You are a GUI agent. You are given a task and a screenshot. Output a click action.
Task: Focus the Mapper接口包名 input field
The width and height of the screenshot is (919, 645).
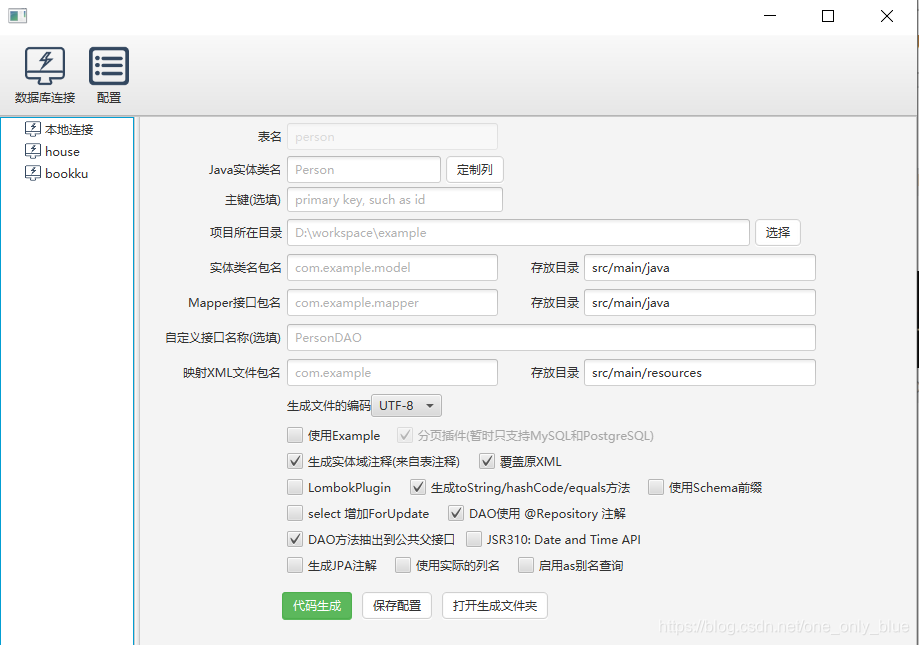392,303
